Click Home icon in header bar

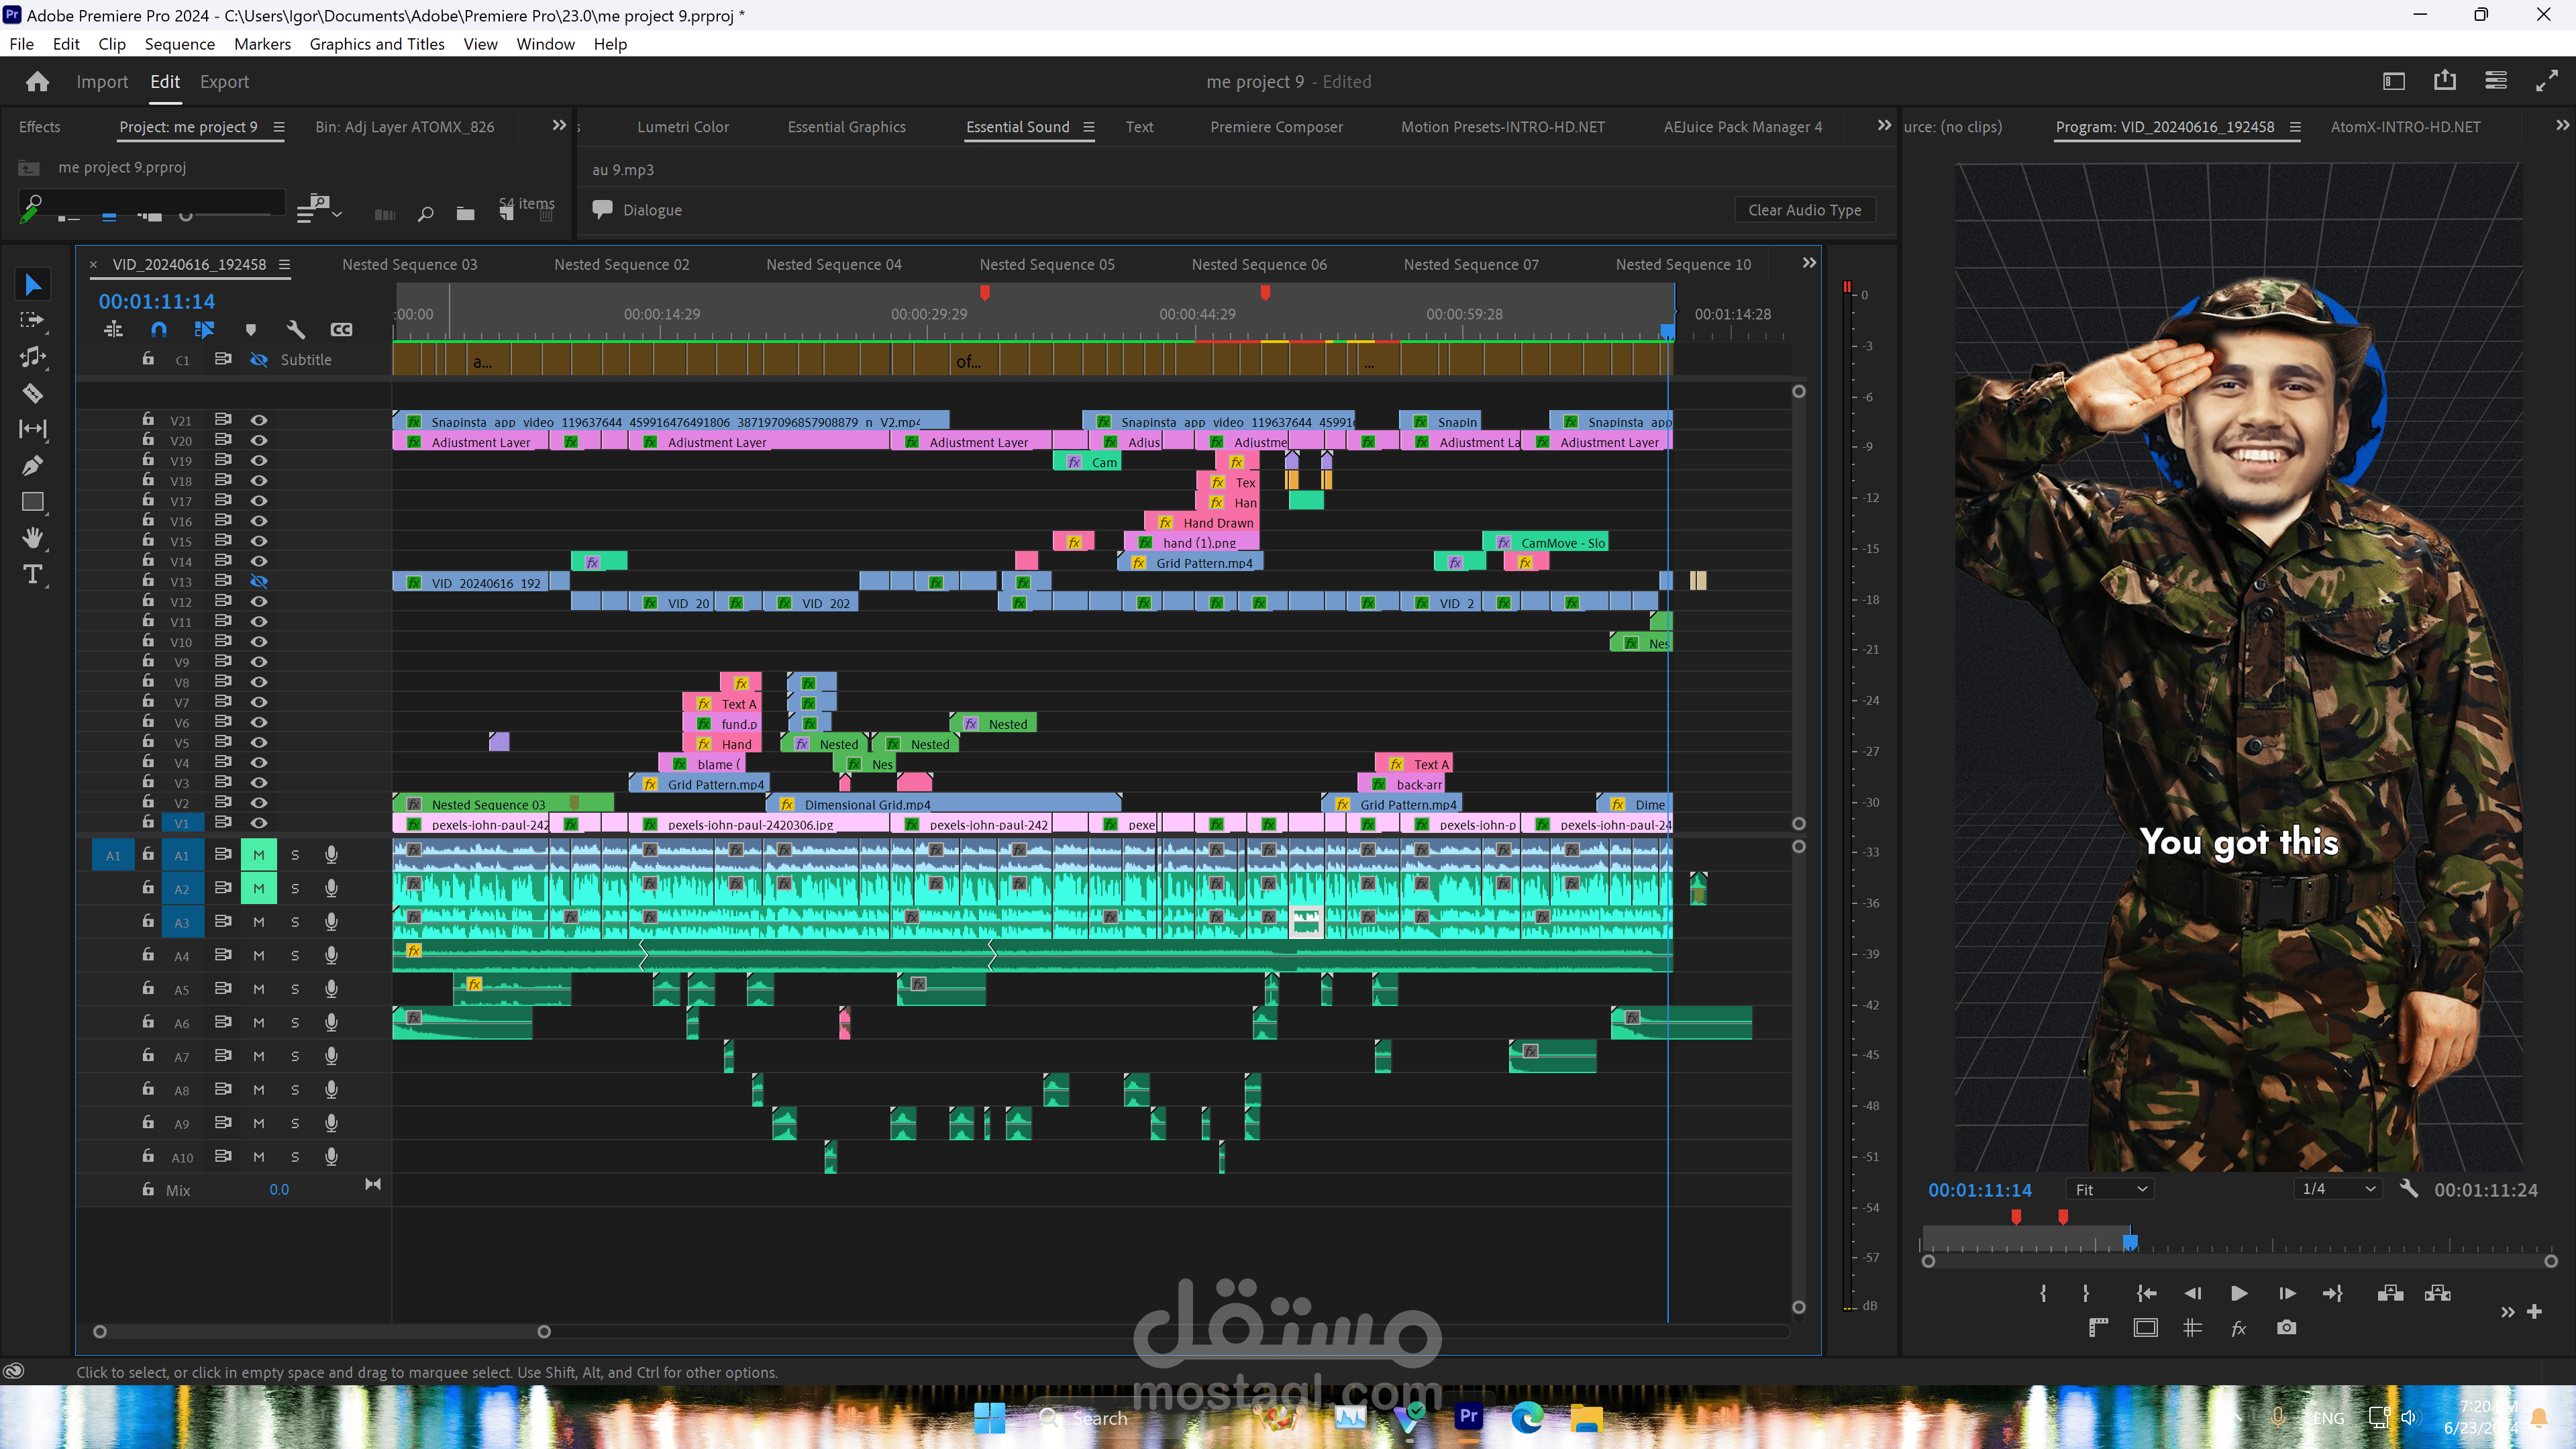click(37, 82)
